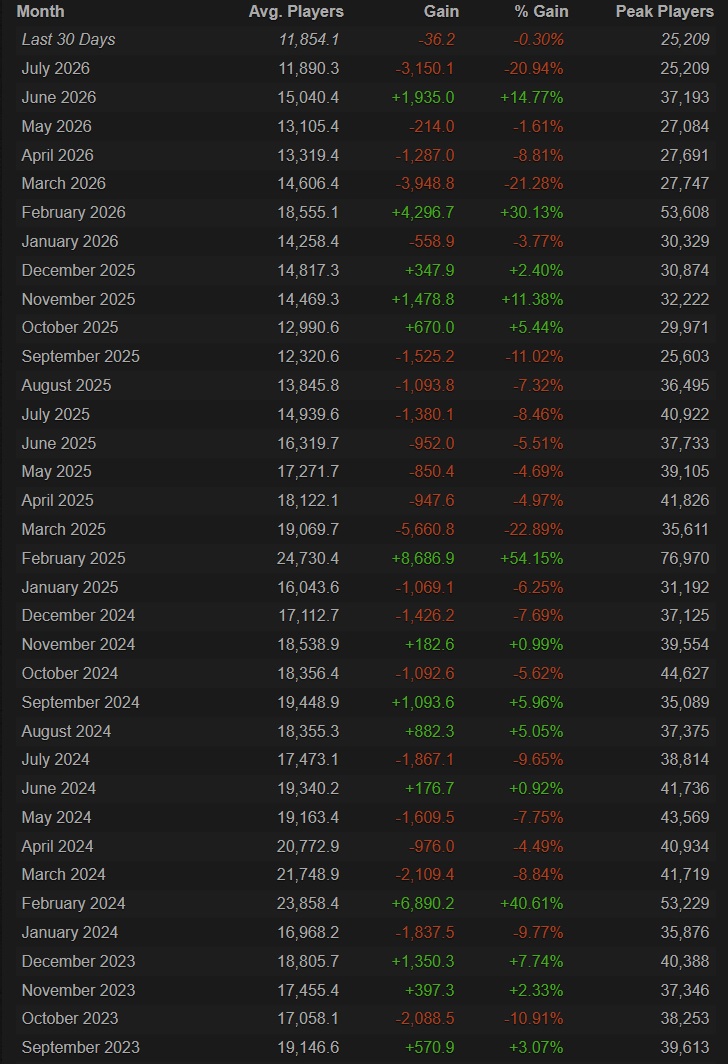Click the Peak Players column header
This screenshot has height=1064, width=728.
click(664, 12)
